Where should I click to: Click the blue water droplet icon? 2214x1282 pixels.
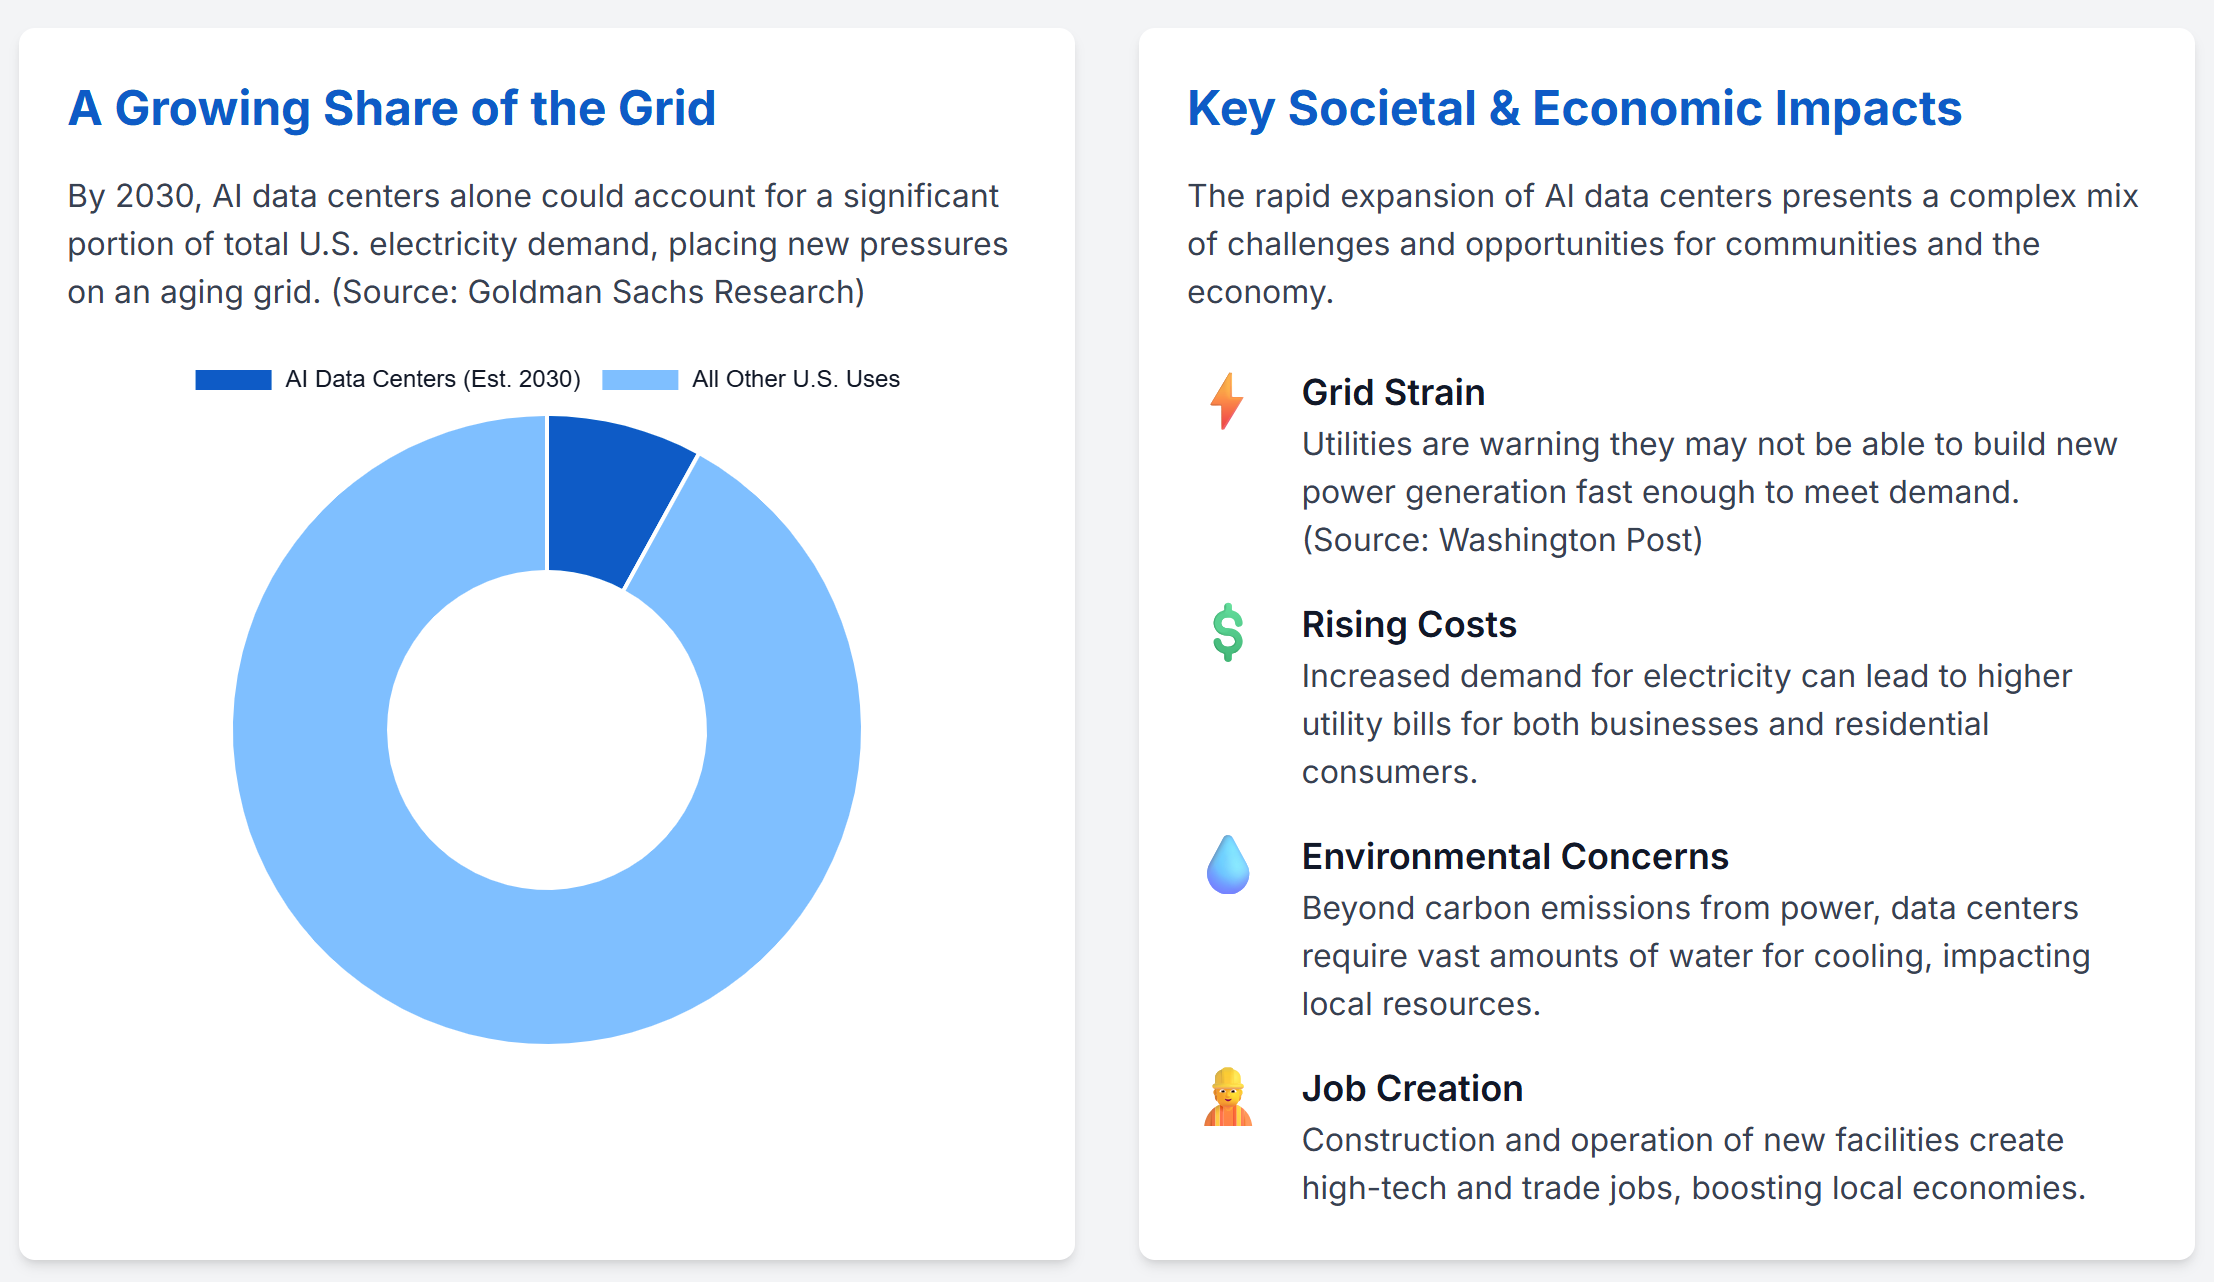[1227, 864]
